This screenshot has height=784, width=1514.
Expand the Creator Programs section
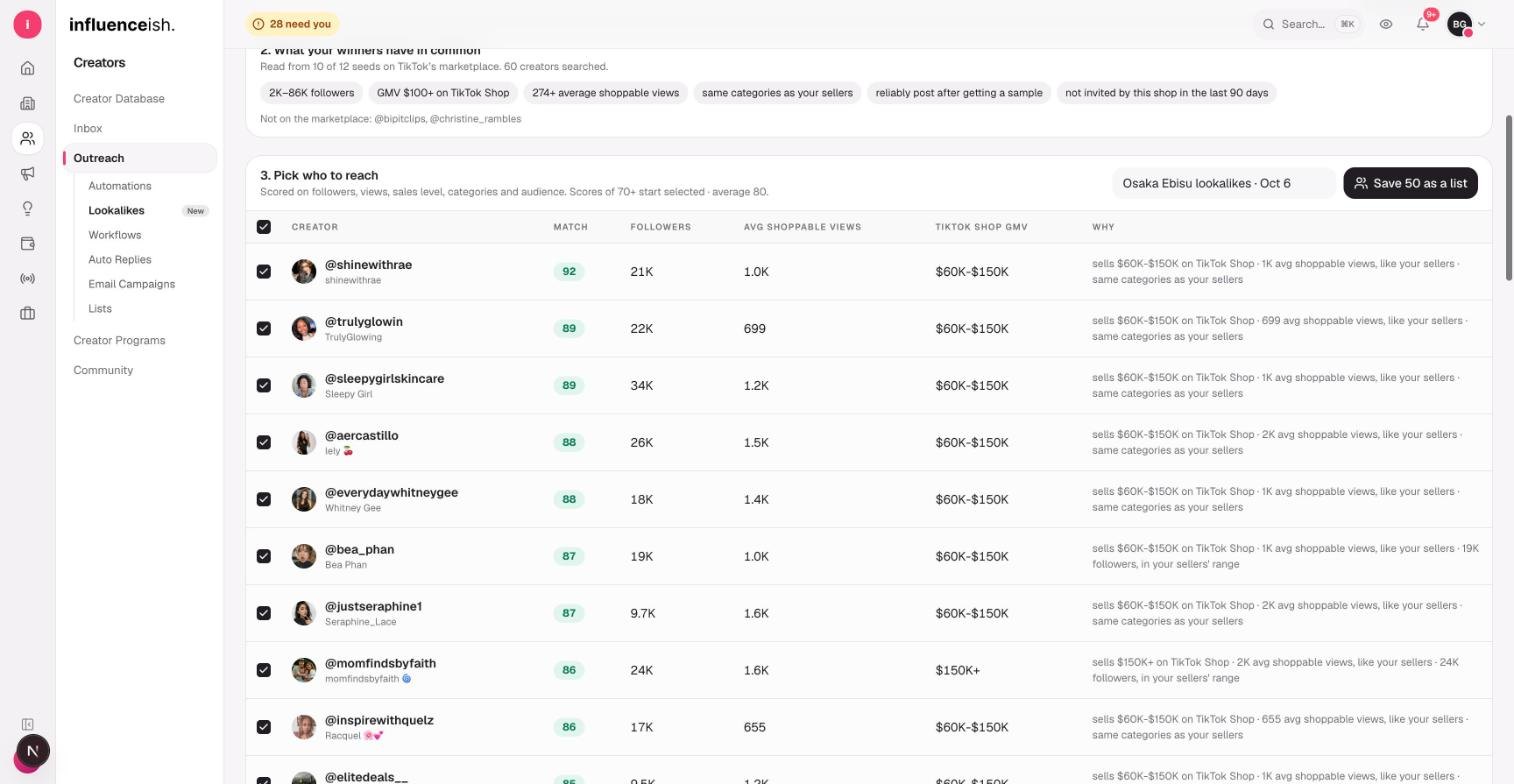click(x=119, y=340)
